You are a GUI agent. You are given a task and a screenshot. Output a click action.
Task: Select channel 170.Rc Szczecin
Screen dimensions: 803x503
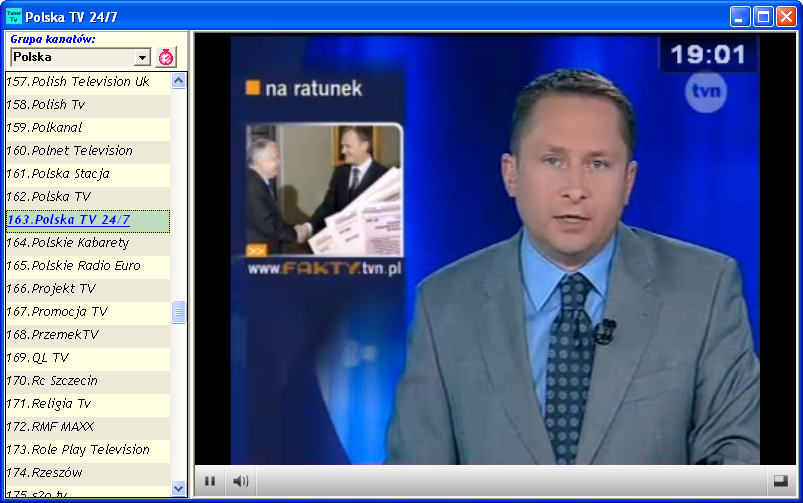coord(88,381)
